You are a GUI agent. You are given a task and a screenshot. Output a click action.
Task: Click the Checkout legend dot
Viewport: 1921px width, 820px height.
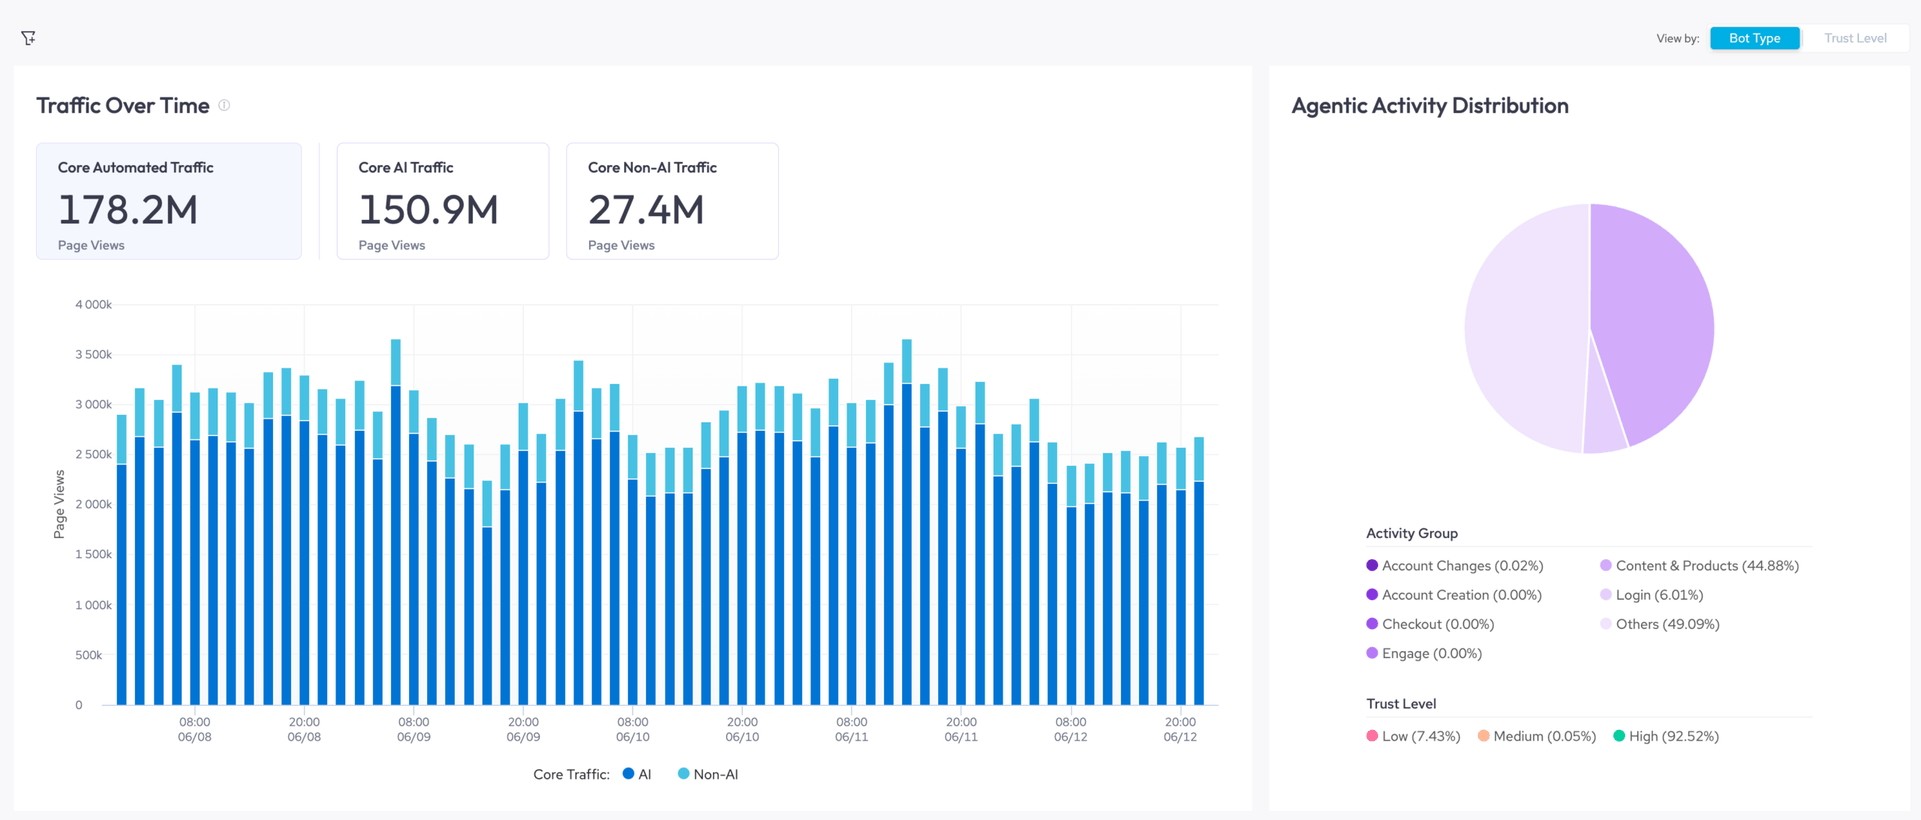point(1372,623)
